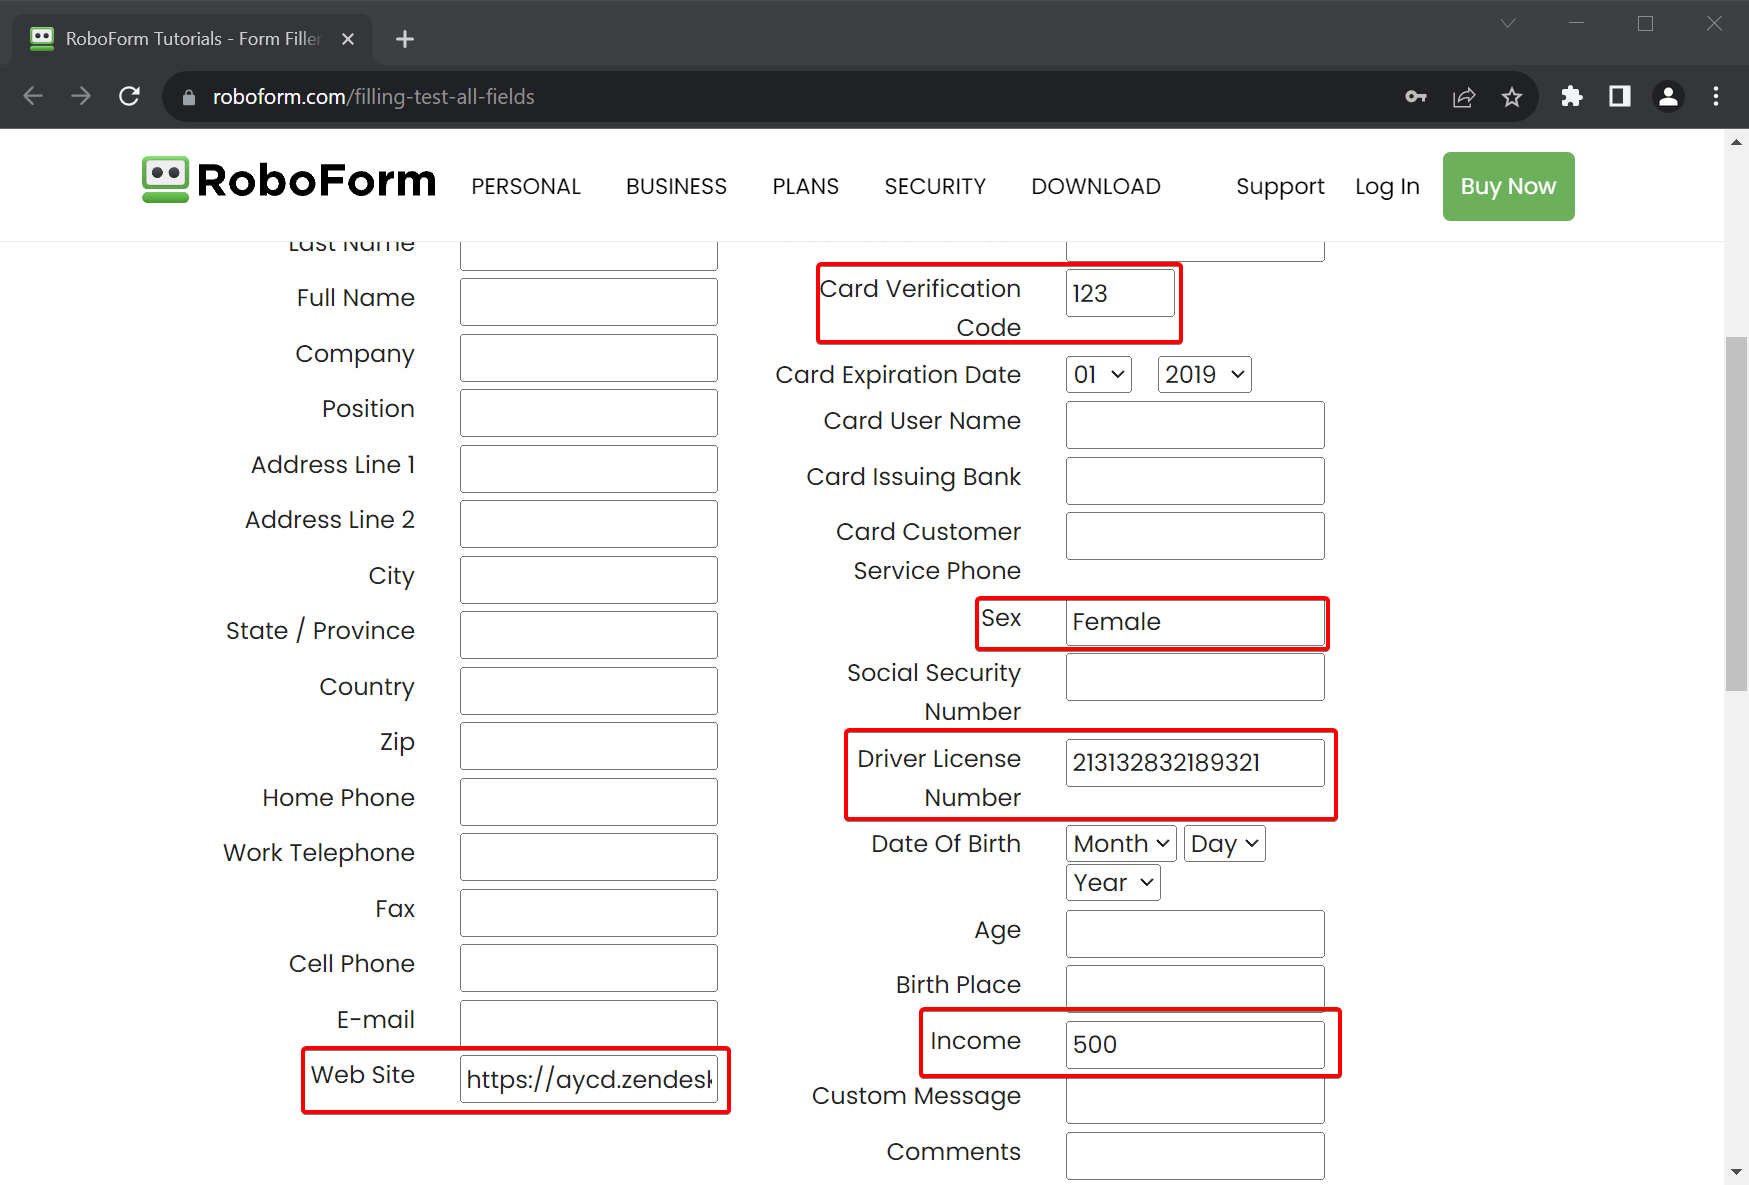Open the Card Expiration month dropdown
The width and height of the screenshot is (1749, 1185).
pos(1097,374)
